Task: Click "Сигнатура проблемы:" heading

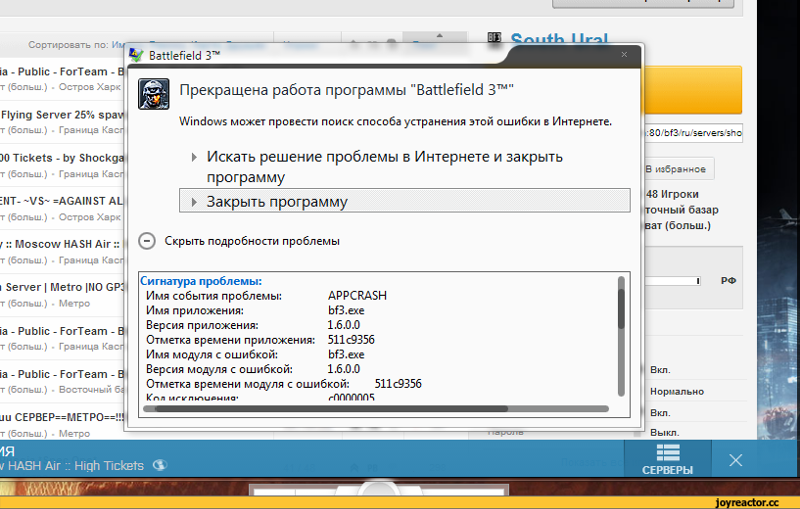Action: (x=201, y=281)
